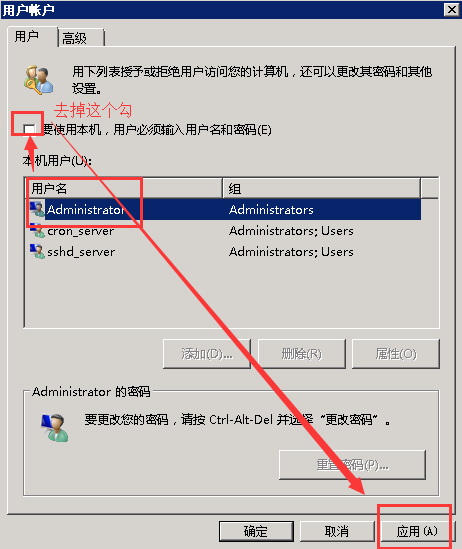This screenshot has height=549, width=462.
Task: Open 属性(O) for the selected user
Action: click(396, 354)
